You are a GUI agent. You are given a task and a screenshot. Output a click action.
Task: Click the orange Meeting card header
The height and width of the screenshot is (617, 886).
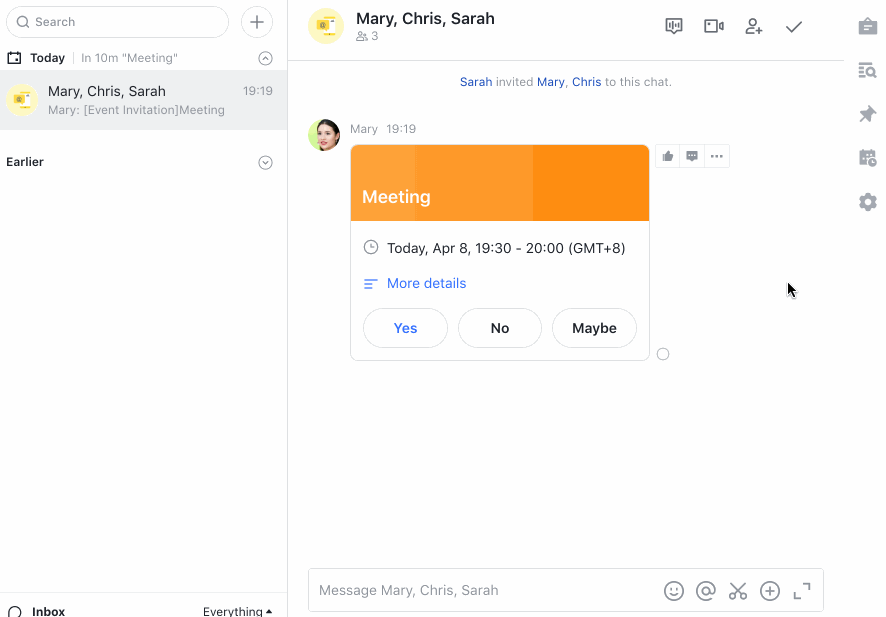pyautogui.click(x=500, y=183)
